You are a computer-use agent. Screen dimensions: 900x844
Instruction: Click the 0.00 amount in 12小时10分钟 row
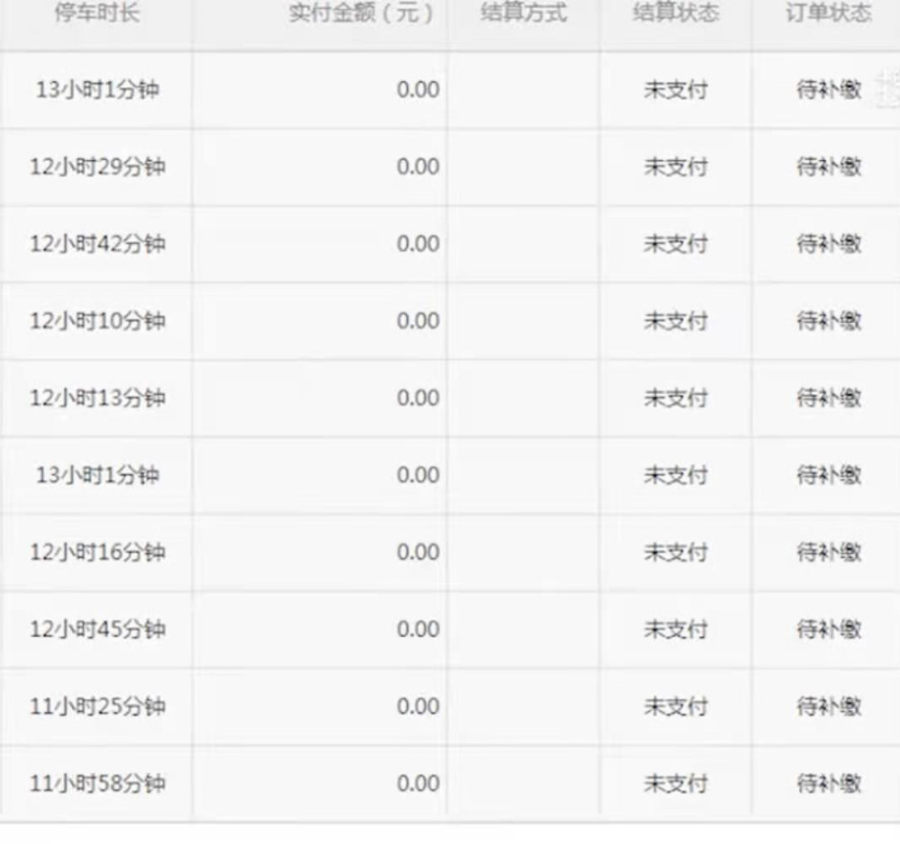click(418, 321)
